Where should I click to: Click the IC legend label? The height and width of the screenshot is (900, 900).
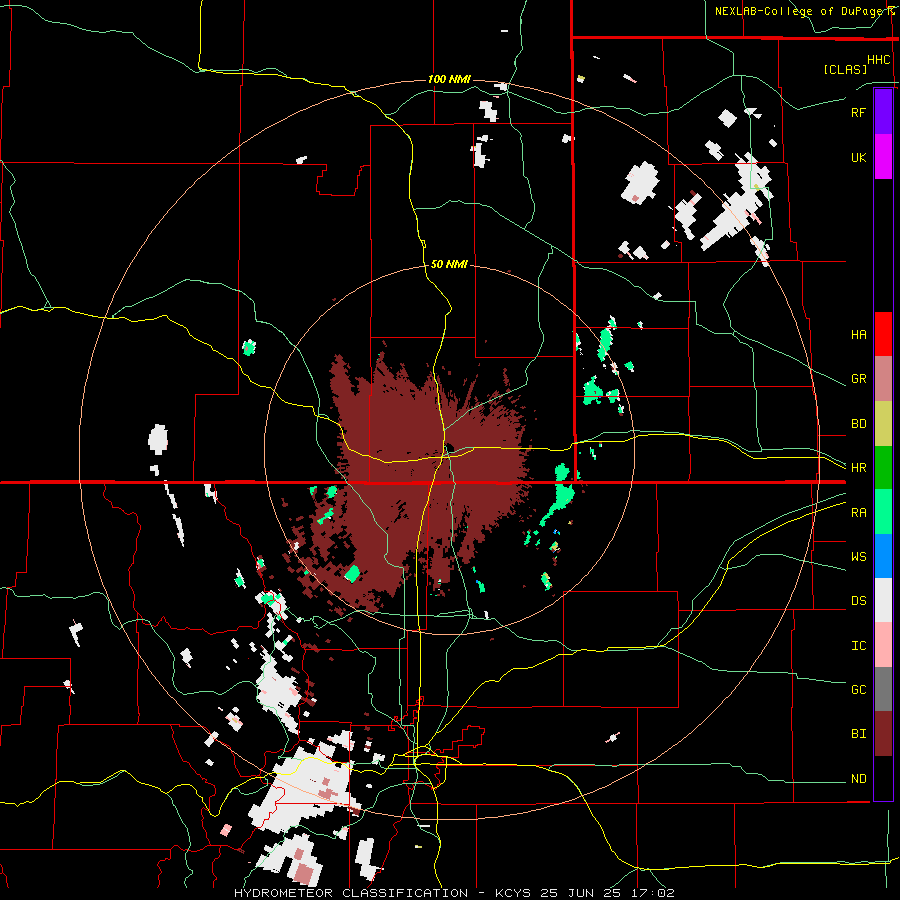pos(858,646)
